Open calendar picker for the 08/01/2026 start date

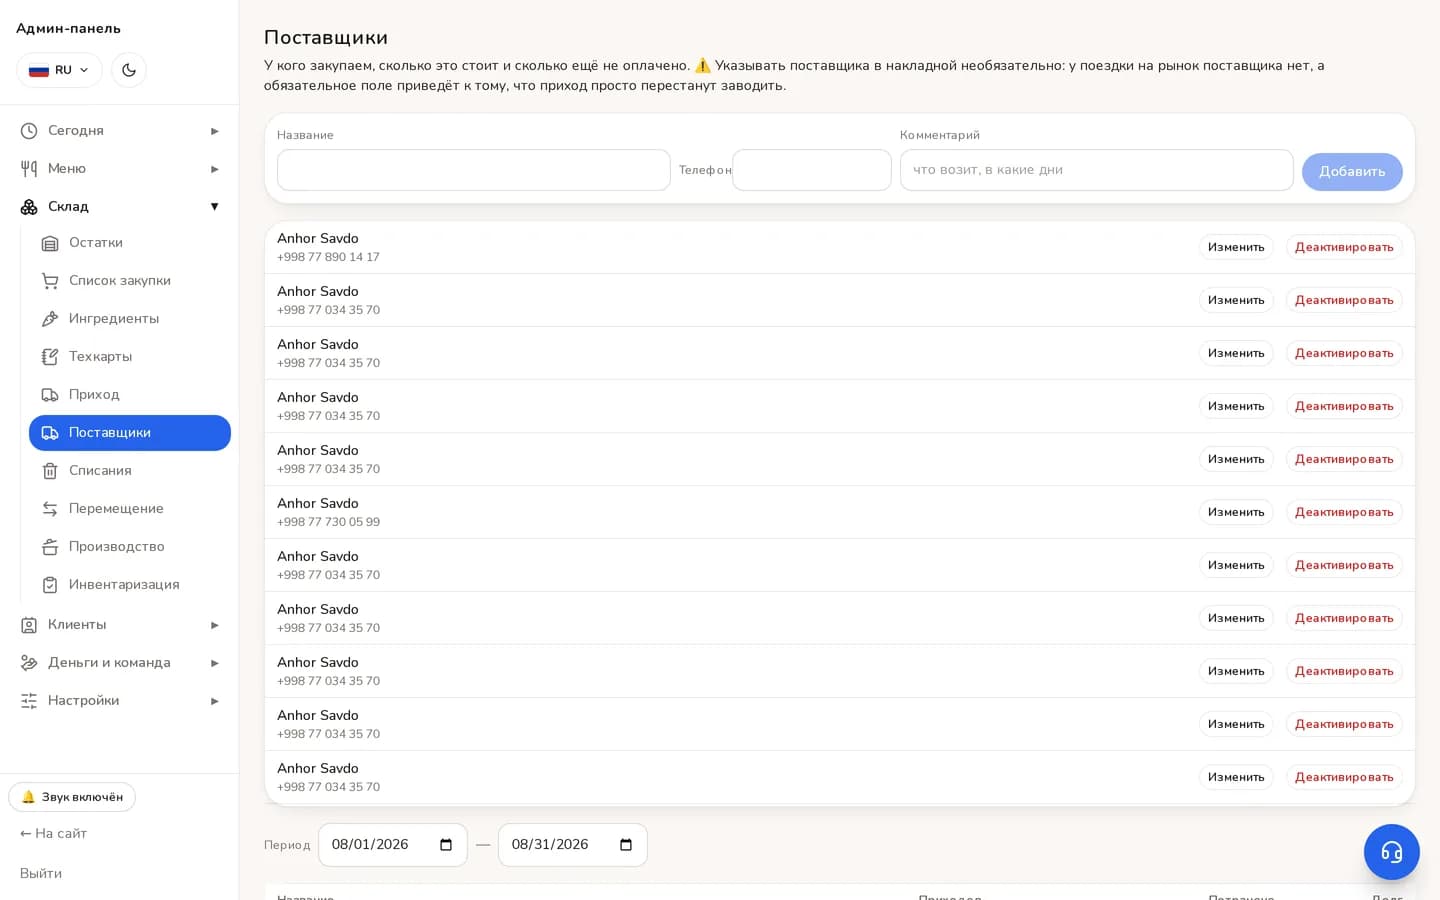coord(446,845)
